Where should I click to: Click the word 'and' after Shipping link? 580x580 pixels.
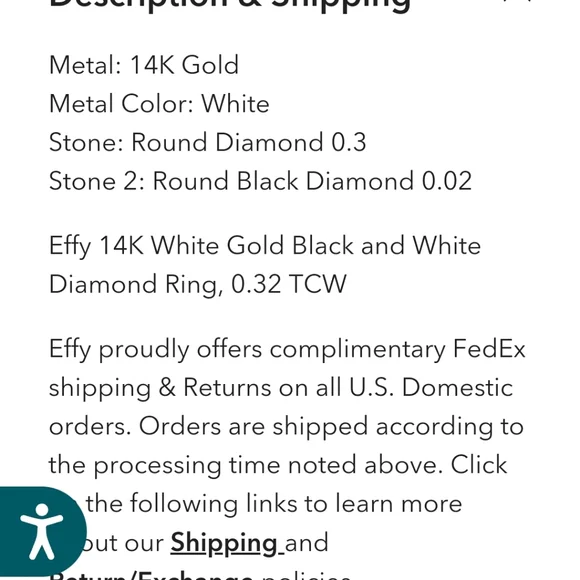point(307,543)
